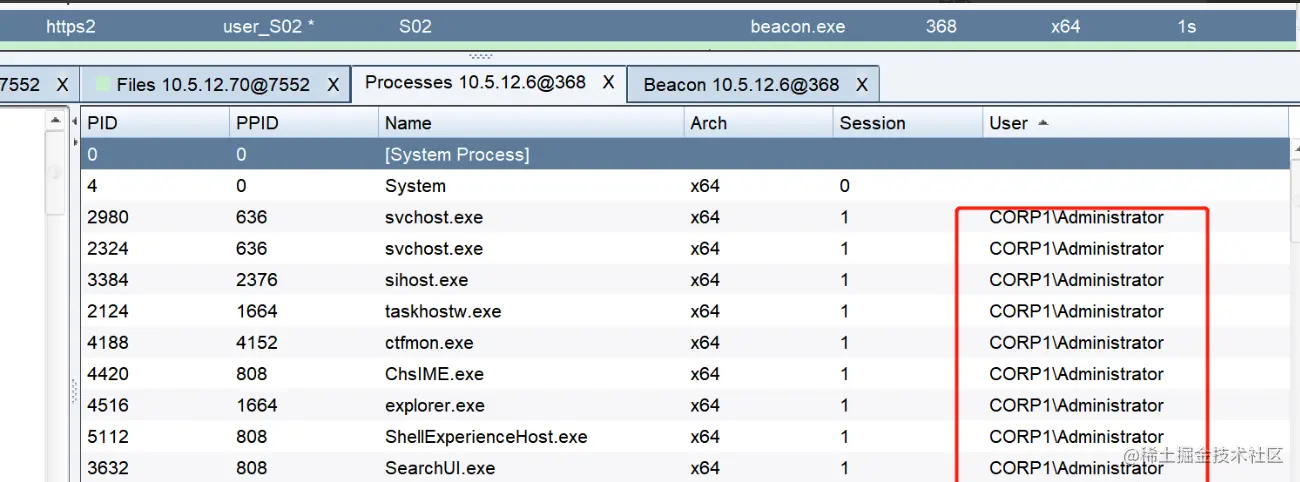Click PID cell 2980
Viewport: 1300px width, 482px height.
tap(108, 217)
